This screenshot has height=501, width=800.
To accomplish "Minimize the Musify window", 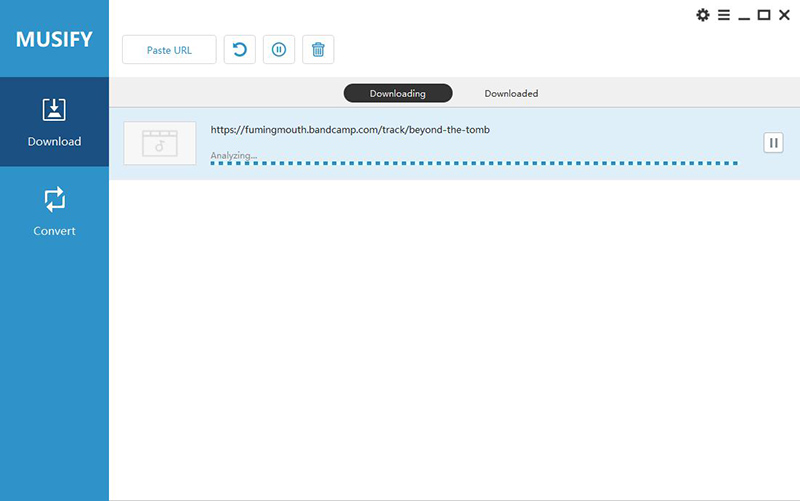I will [x=744, y=18].
